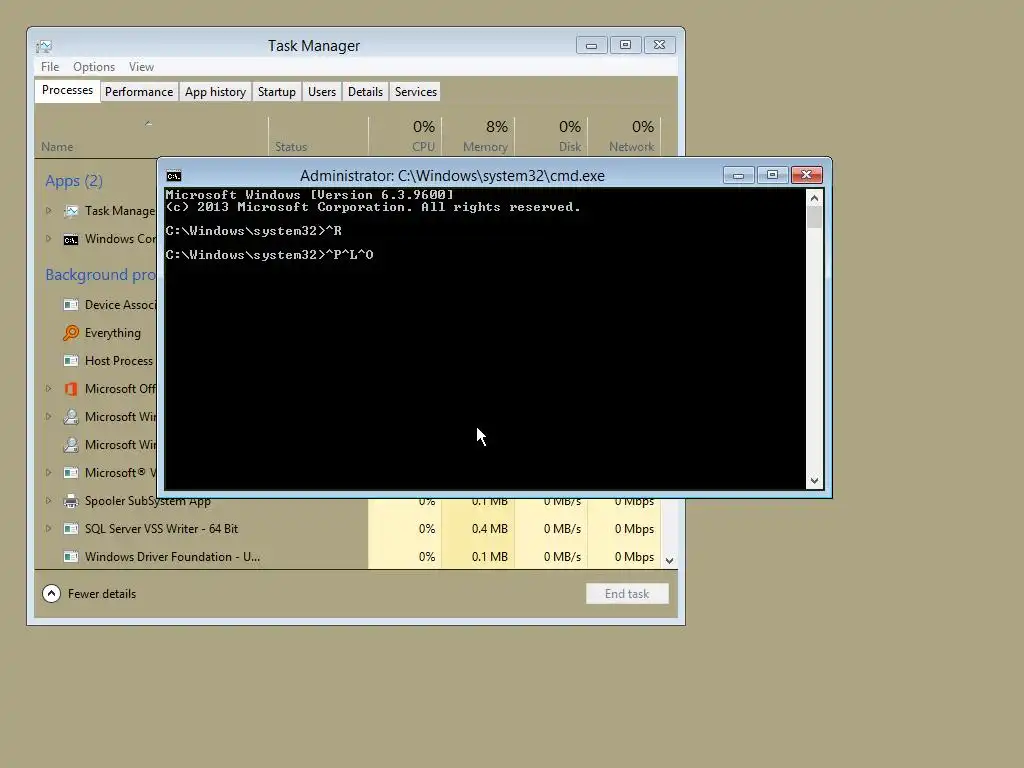Expand the Microsoft® process row
Viewport: 1024px width, 768px height.
click(x=48, y=472)
